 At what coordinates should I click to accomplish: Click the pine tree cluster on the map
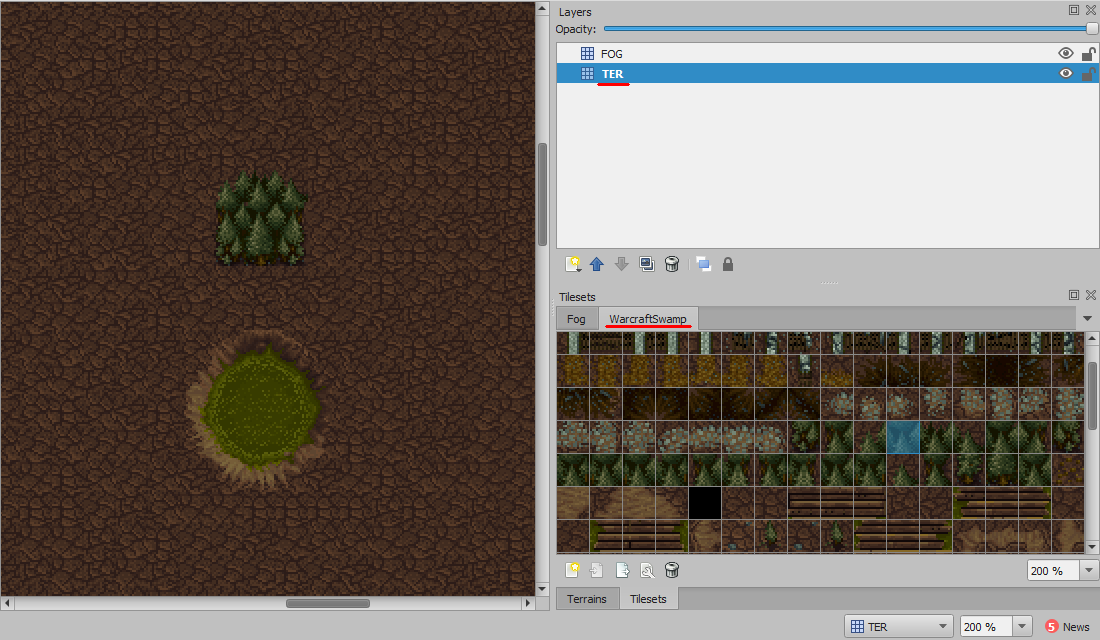pos(260,218)
